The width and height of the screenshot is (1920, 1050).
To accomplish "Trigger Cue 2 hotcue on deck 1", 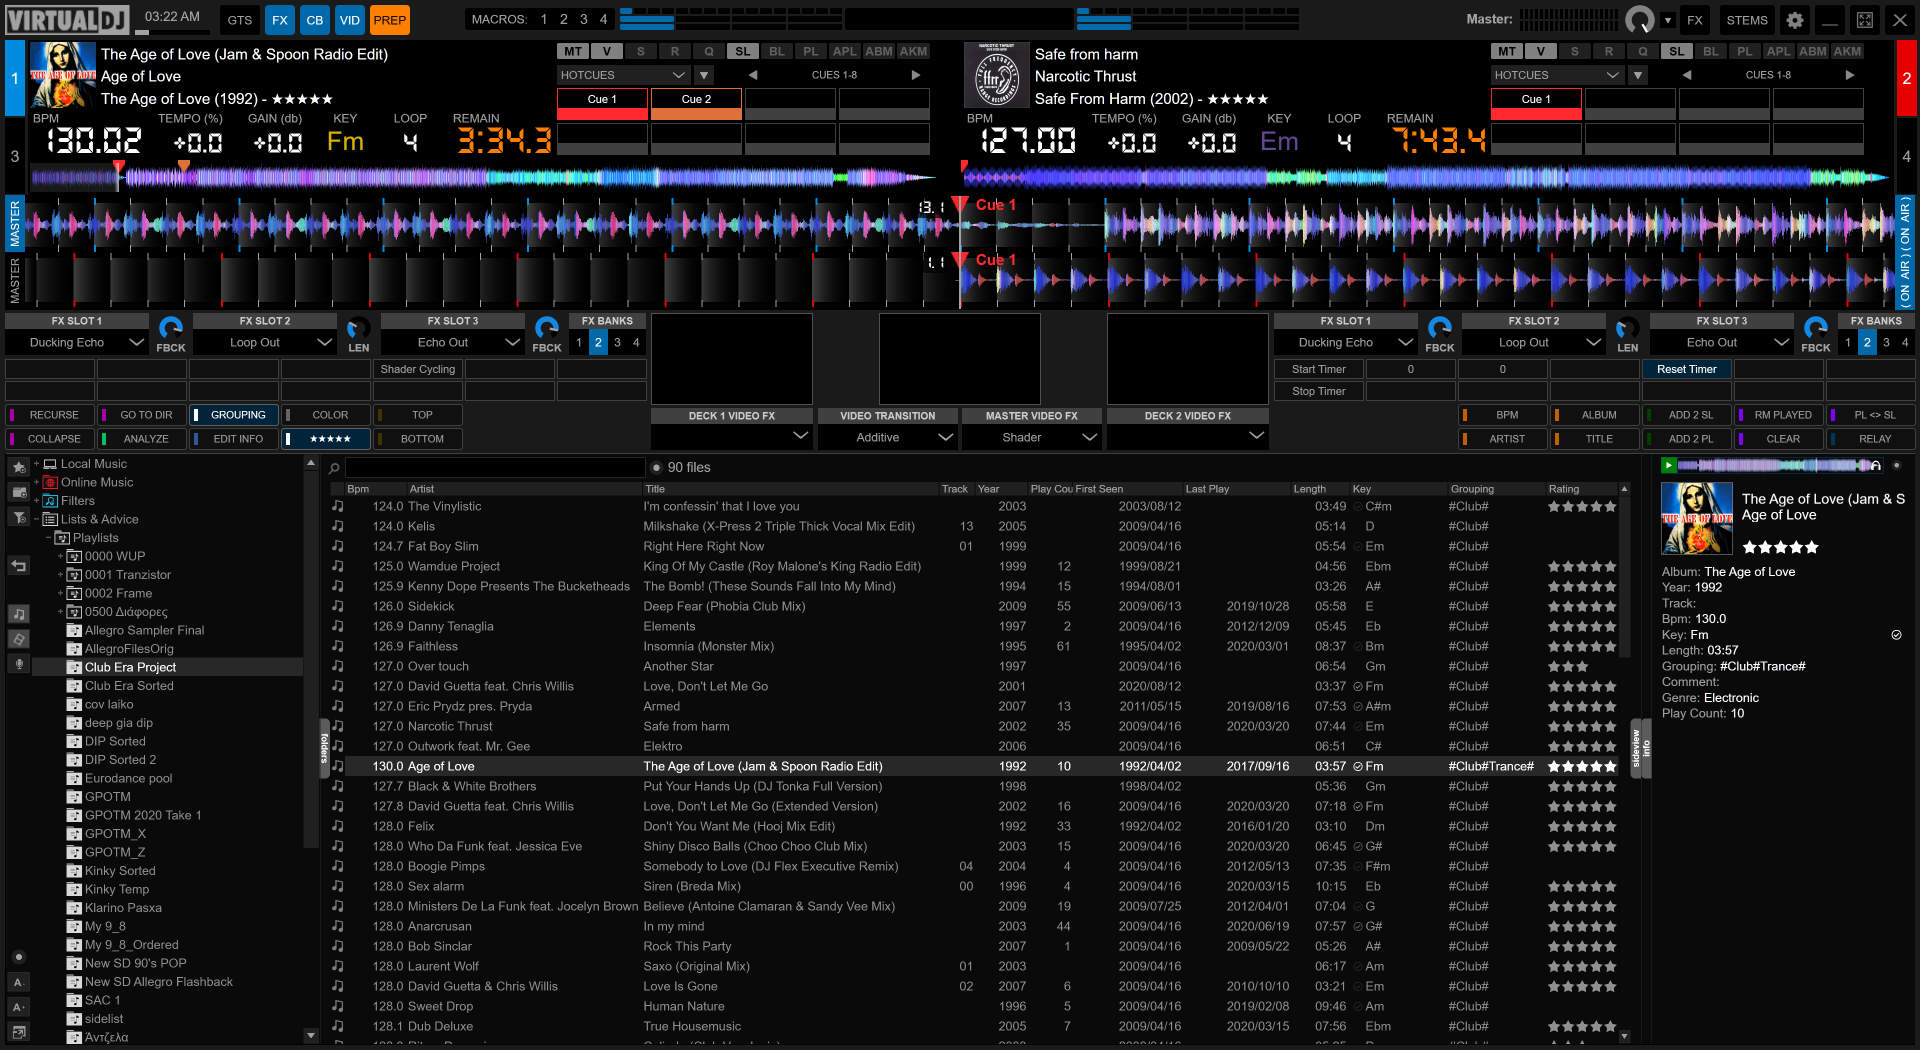I will click(697, 104).
